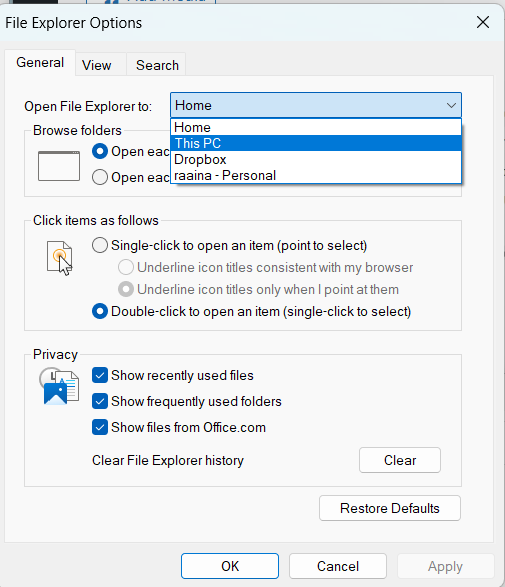Open the Search tab

coord(157,65)
